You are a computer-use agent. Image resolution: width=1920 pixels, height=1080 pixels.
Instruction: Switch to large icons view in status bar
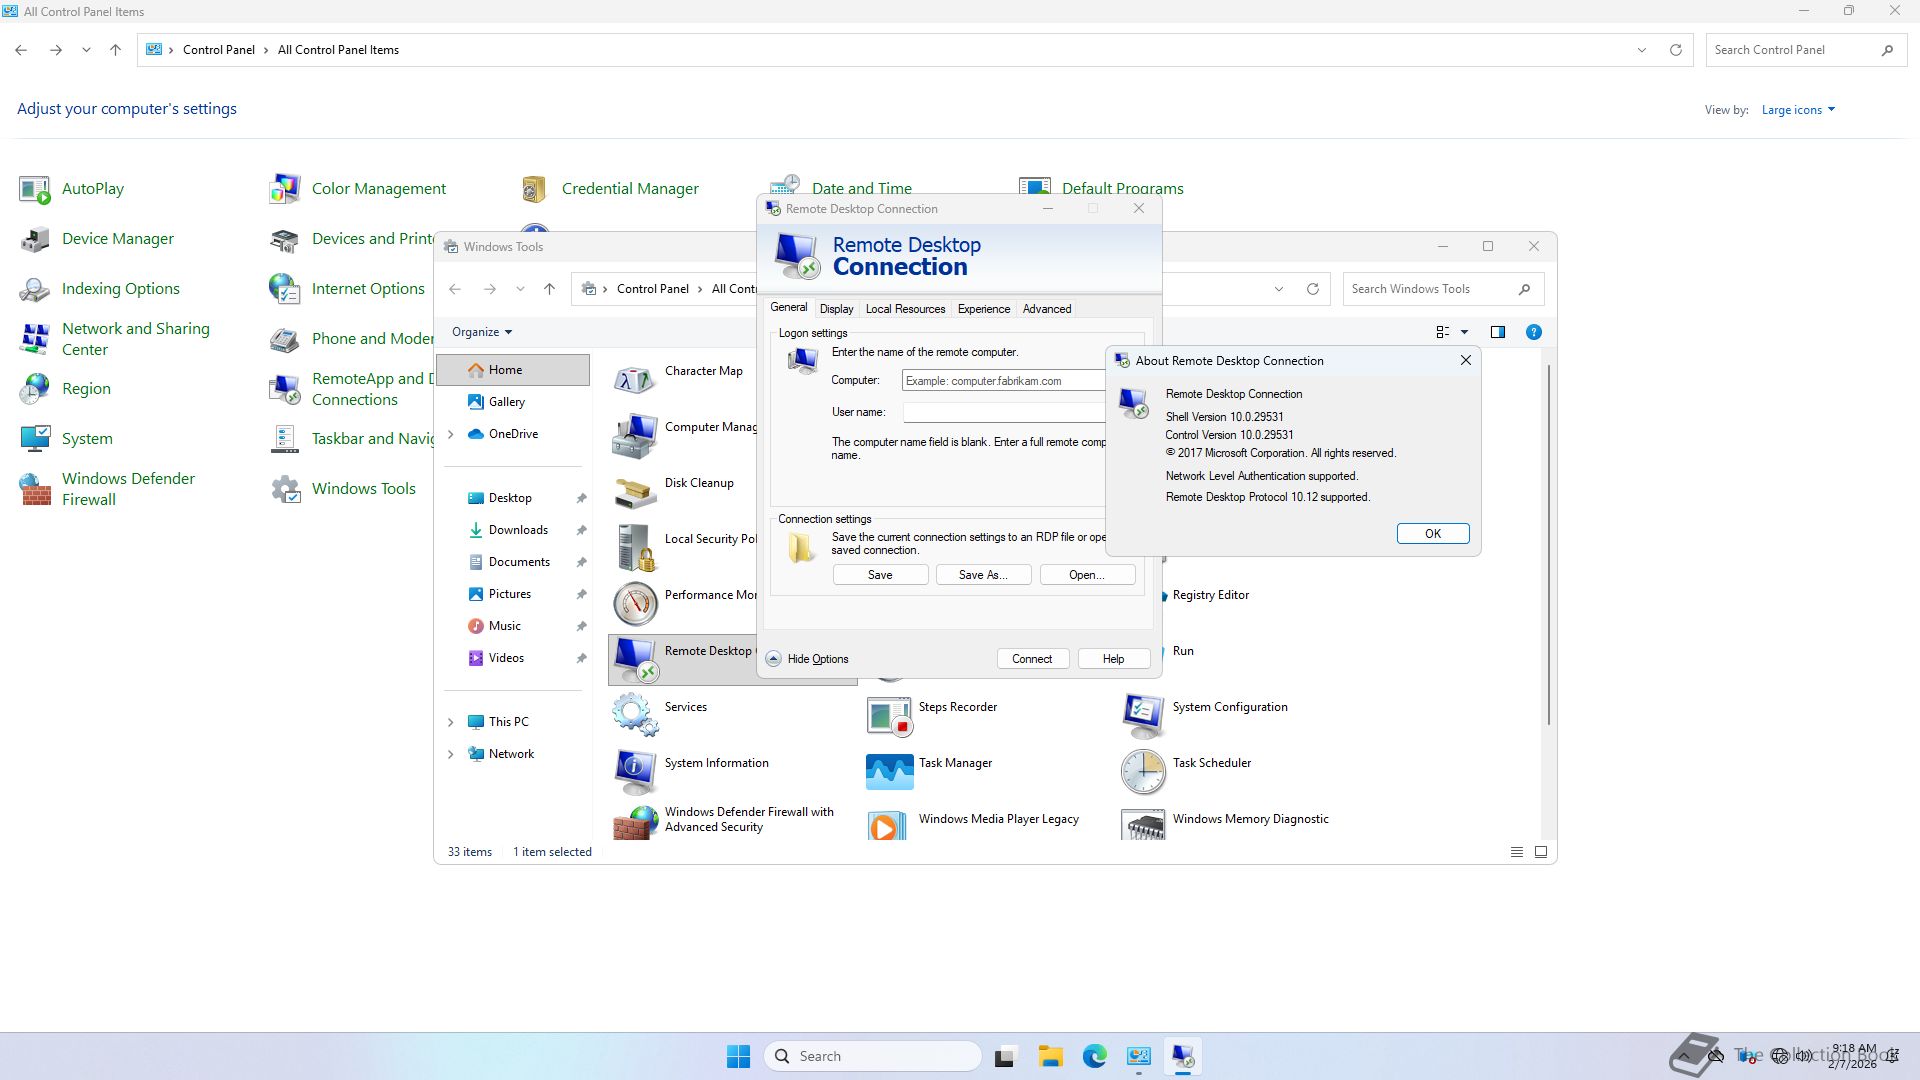1541,852
